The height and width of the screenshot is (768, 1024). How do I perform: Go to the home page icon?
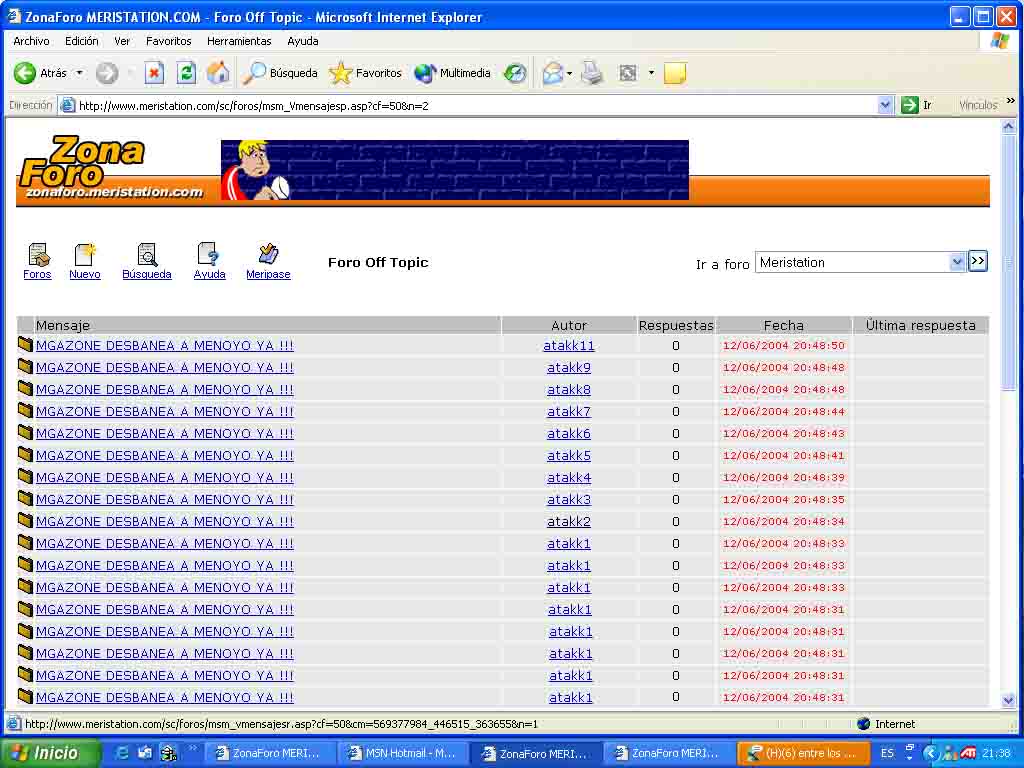click(x=218, y=73)
